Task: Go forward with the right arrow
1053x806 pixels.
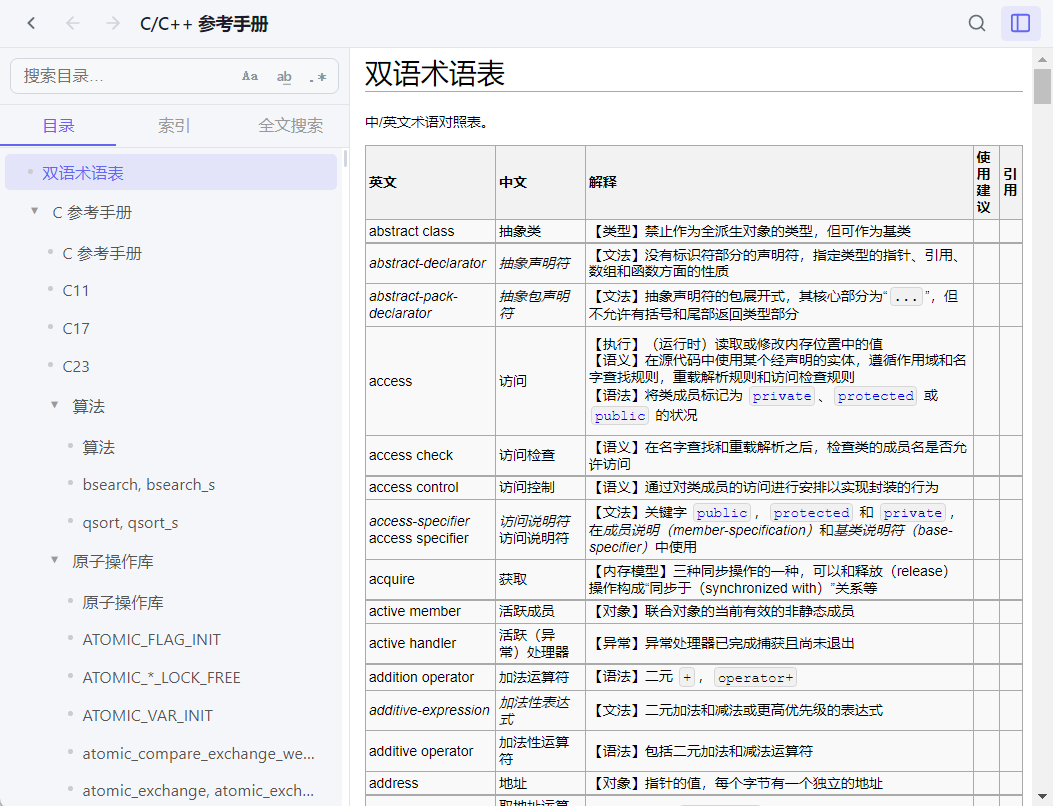Action: (x=113, y=23)
